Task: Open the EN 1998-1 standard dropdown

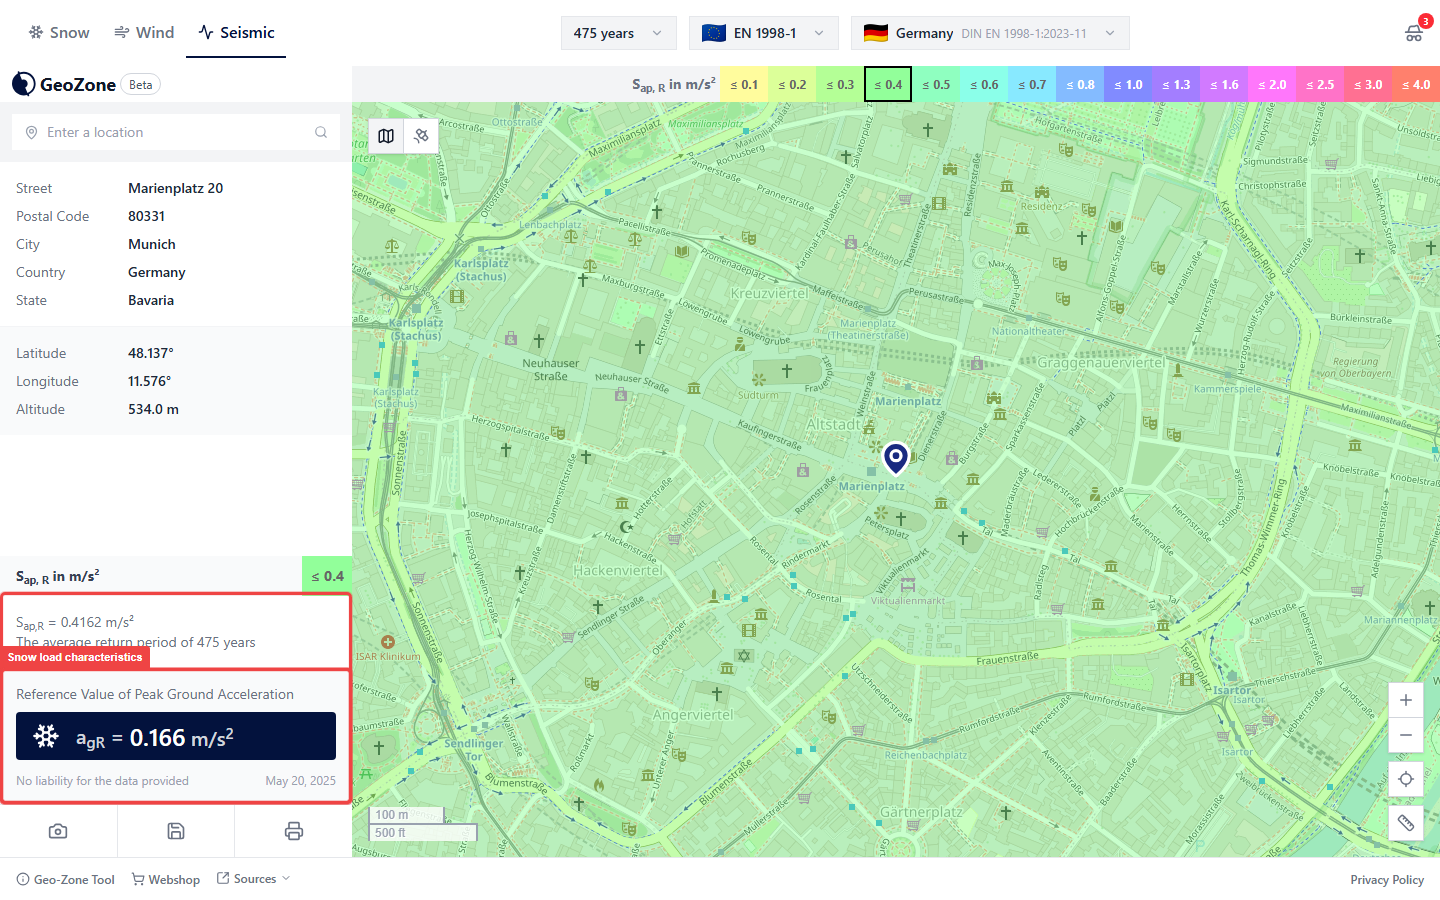Action: pos(764,33)
